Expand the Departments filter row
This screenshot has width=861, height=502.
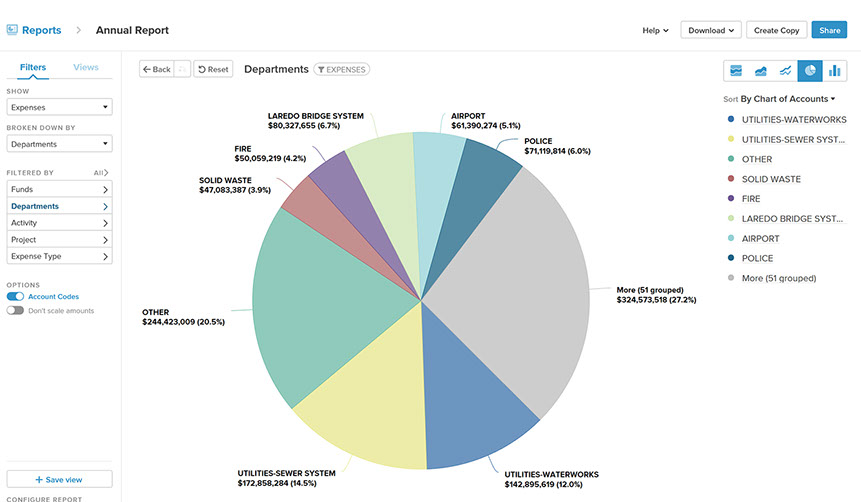coord(59,206)
